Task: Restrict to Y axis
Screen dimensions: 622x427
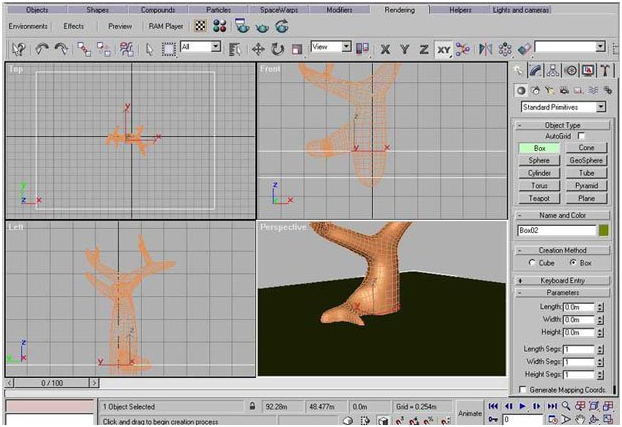Action: pyautogui.click(x=404, y=50)
